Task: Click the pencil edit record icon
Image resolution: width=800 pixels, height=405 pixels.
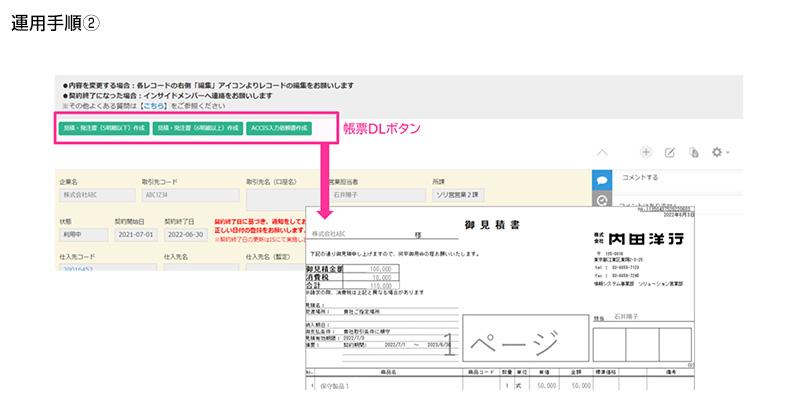Action: coord(669,152)
